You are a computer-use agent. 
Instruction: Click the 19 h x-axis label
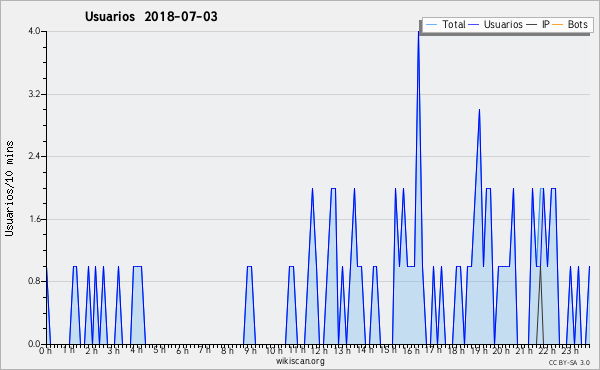(479, 350)
